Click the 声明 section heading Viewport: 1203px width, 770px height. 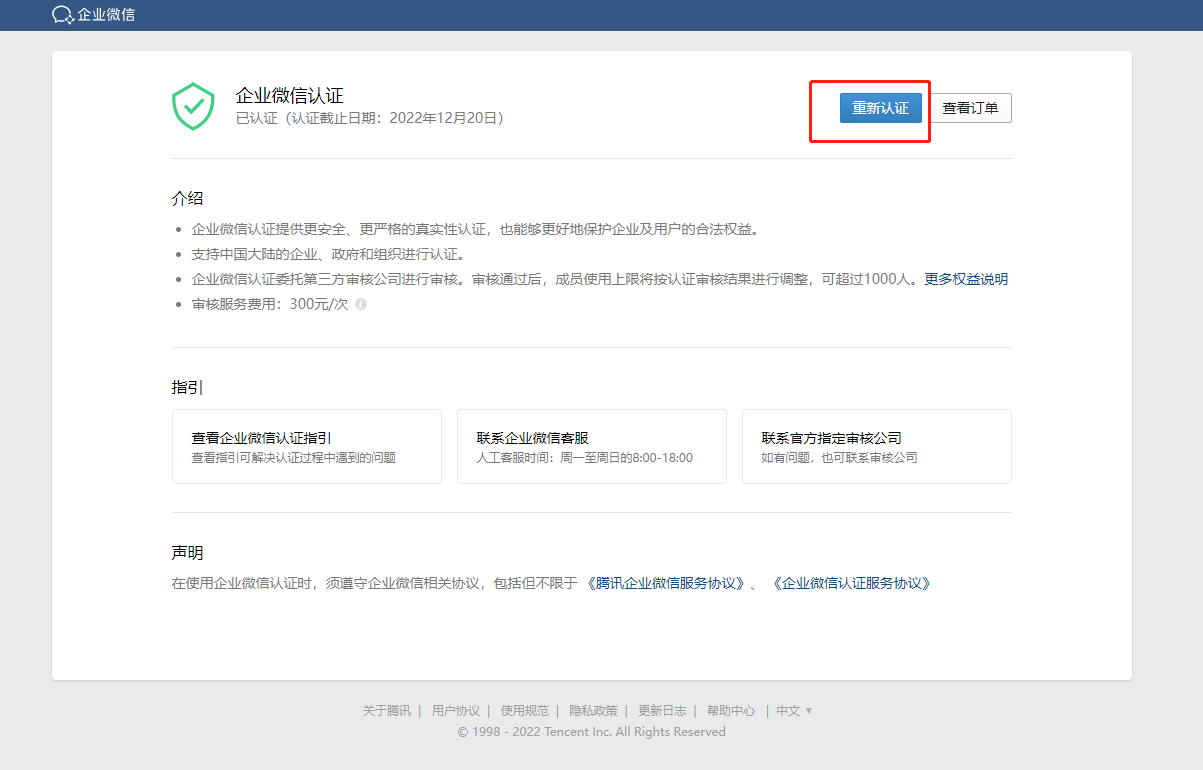pyautogui.click(x=187, y=552)
